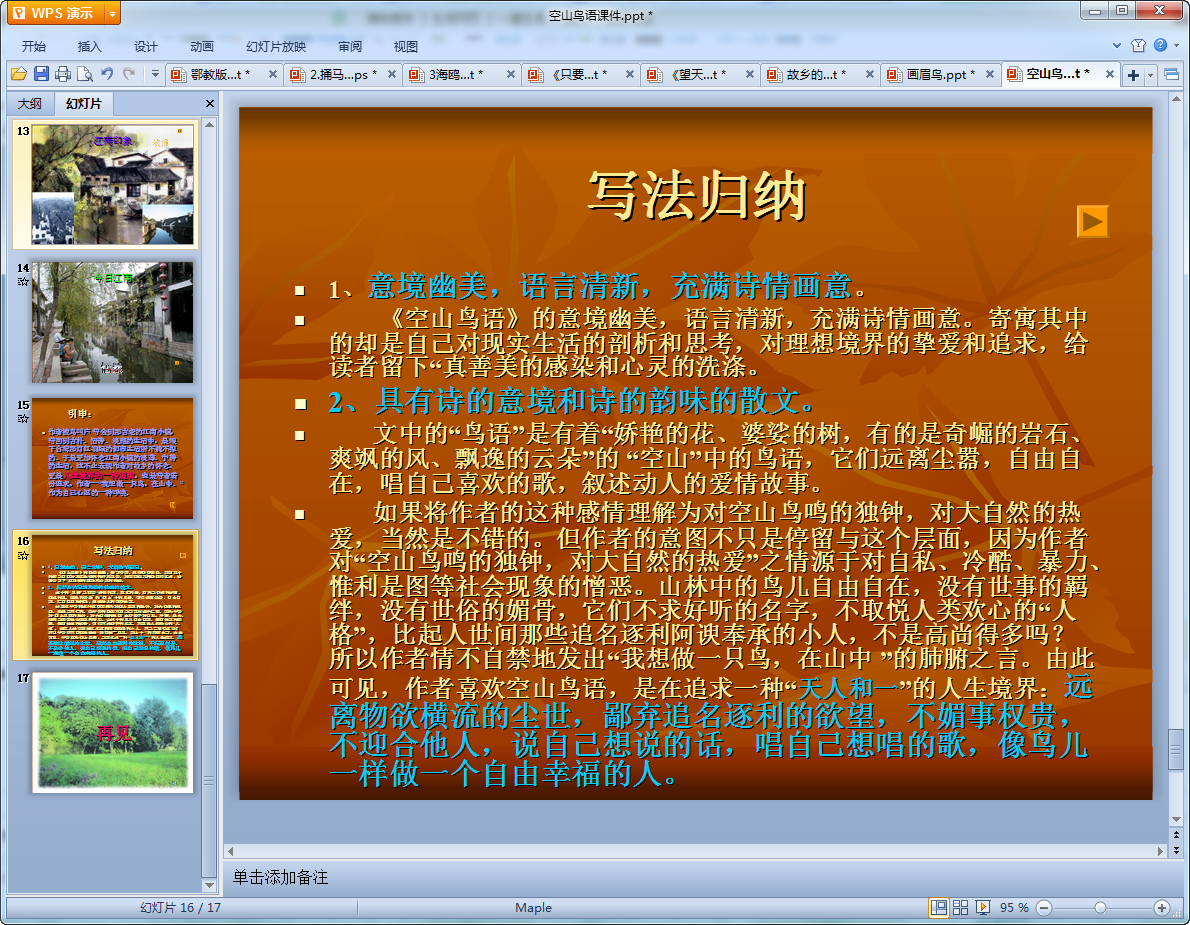Close the 2.捅马 document tab
This screenshot has height=925, width=1190.
tap(392, 74)
